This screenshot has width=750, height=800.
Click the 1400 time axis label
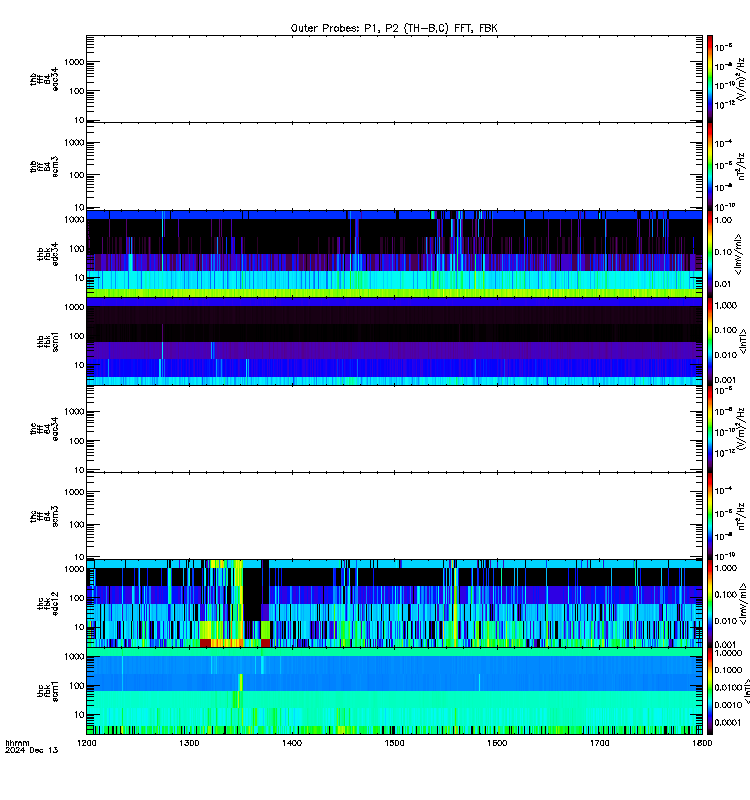[292, 743]
